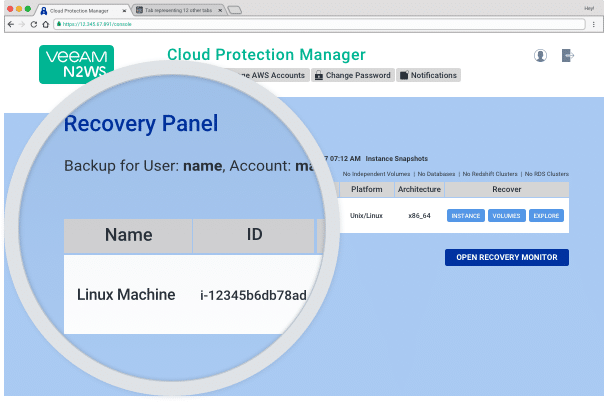Switch to the tab representing 12 other tabs
This screenshot has width=604, height=402.
click(178, 10)
